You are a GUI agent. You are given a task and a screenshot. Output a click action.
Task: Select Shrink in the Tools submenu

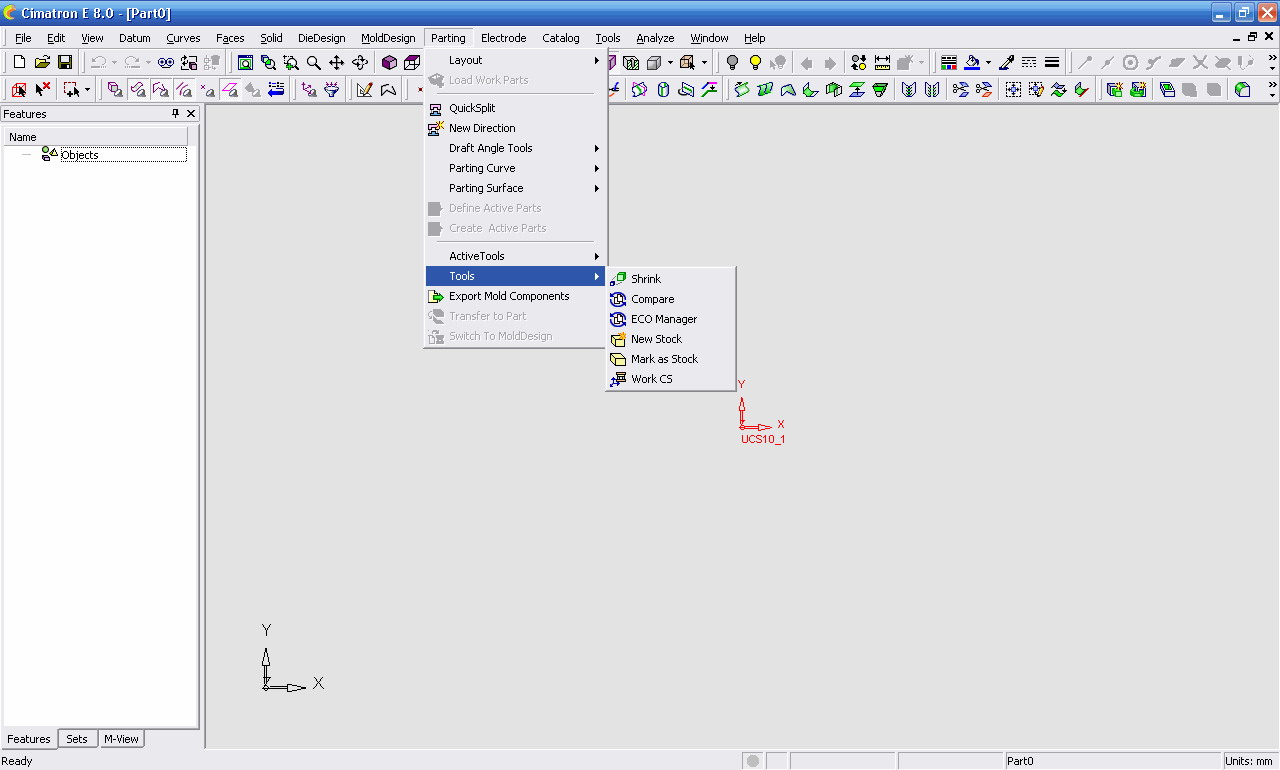coord(671,279)
